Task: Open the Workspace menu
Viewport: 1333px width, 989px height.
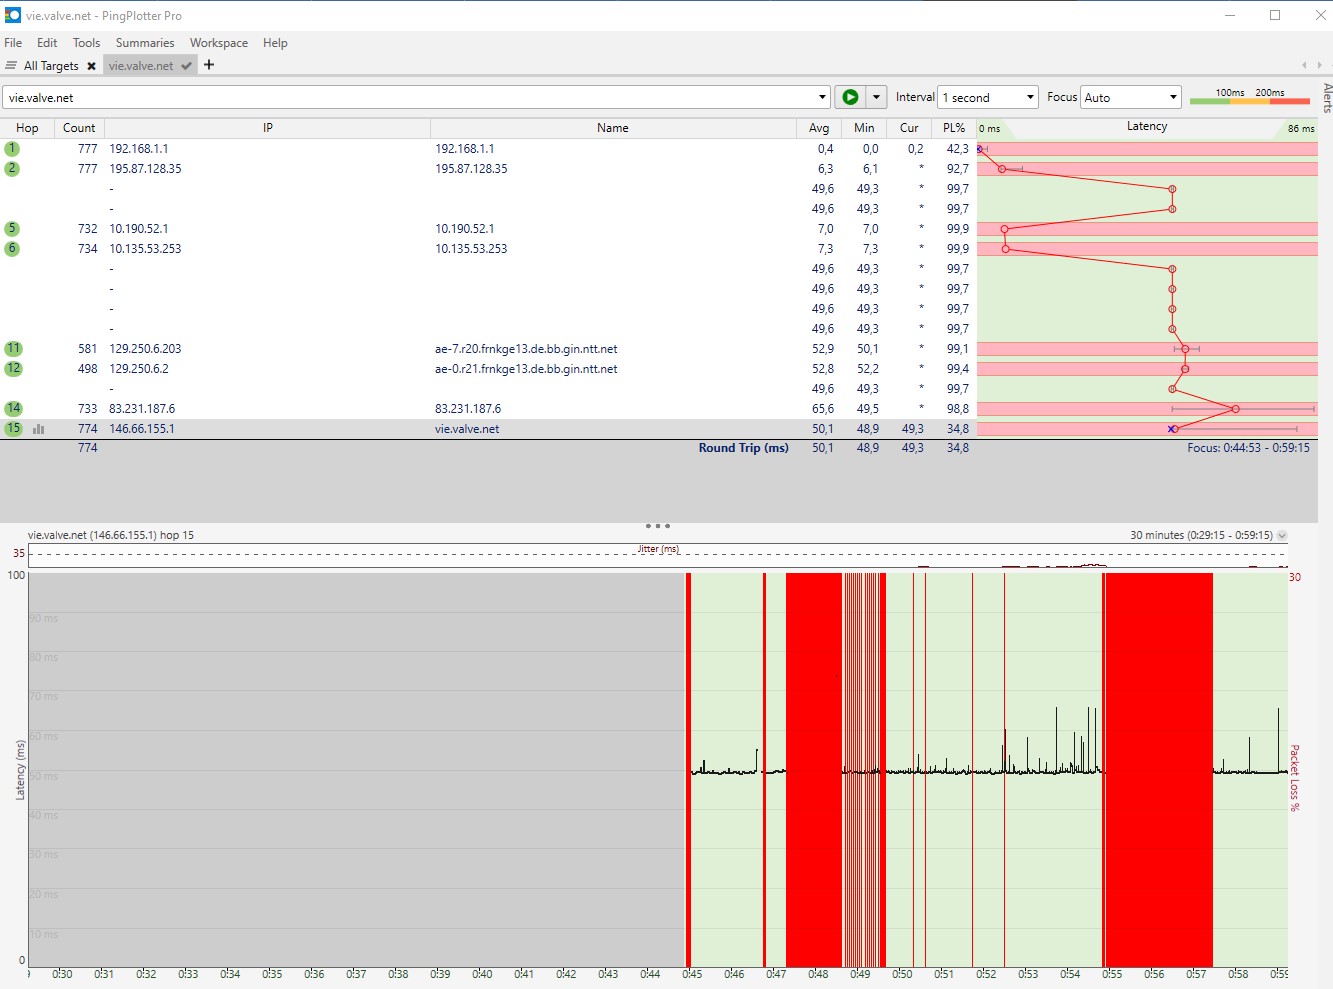Action: (x=219, y=43)
